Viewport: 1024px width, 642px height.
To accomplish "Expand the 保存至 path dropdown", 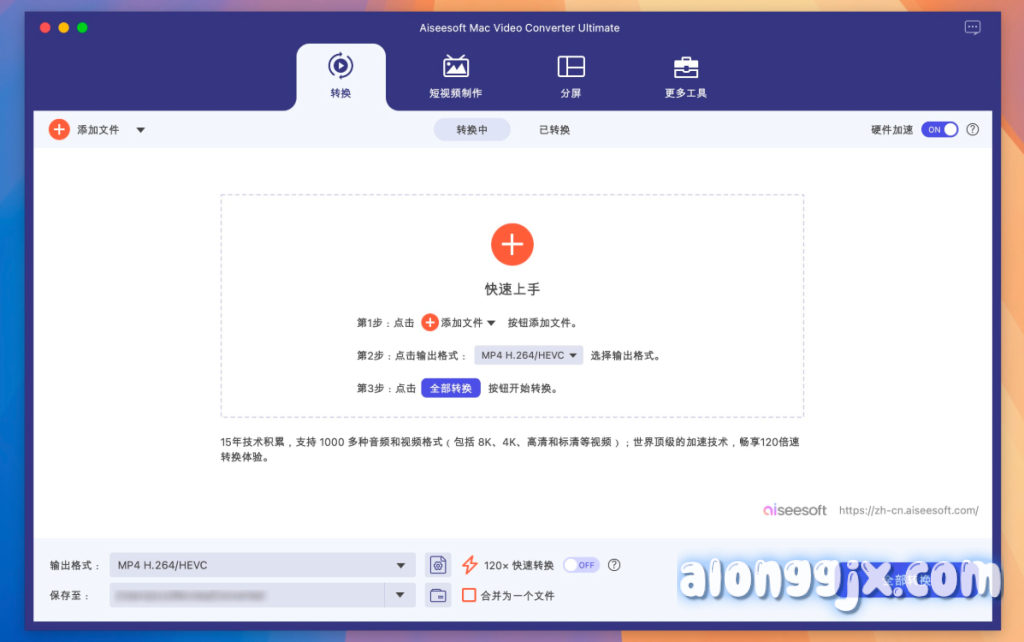I will [x=400, y=596].
